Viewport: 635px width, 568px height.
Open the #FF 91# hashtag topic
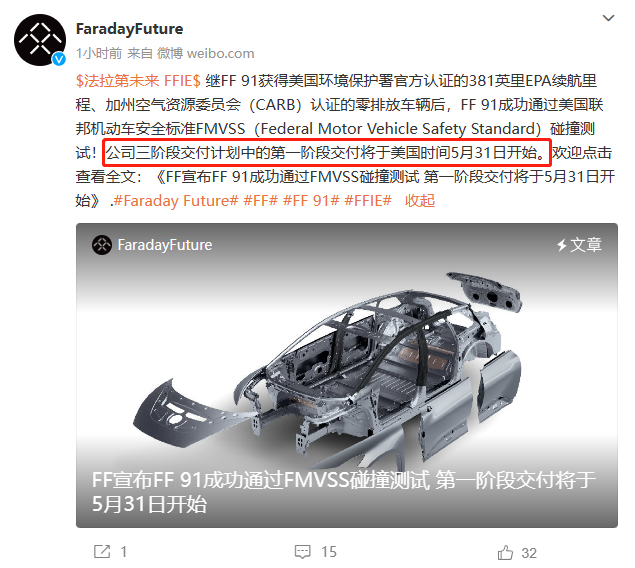click(x=311, y=201)
